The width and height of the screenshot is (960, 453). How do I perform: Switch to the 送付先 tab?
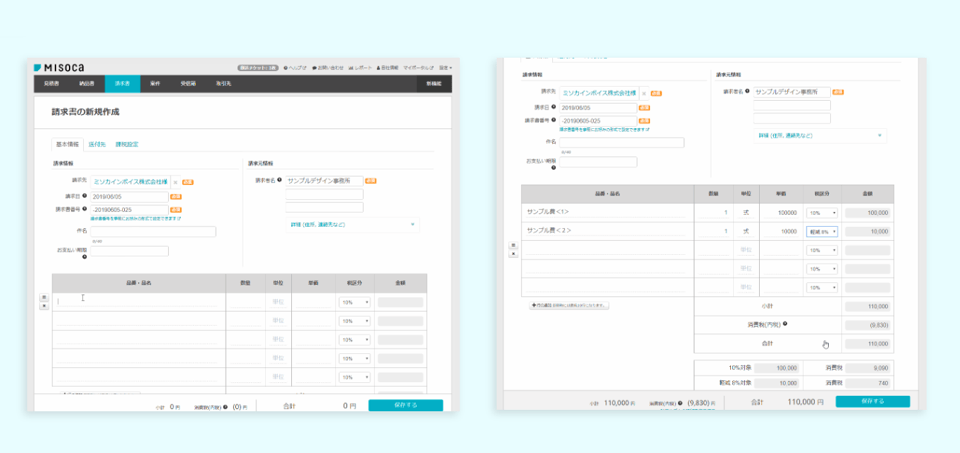[97, 144]
